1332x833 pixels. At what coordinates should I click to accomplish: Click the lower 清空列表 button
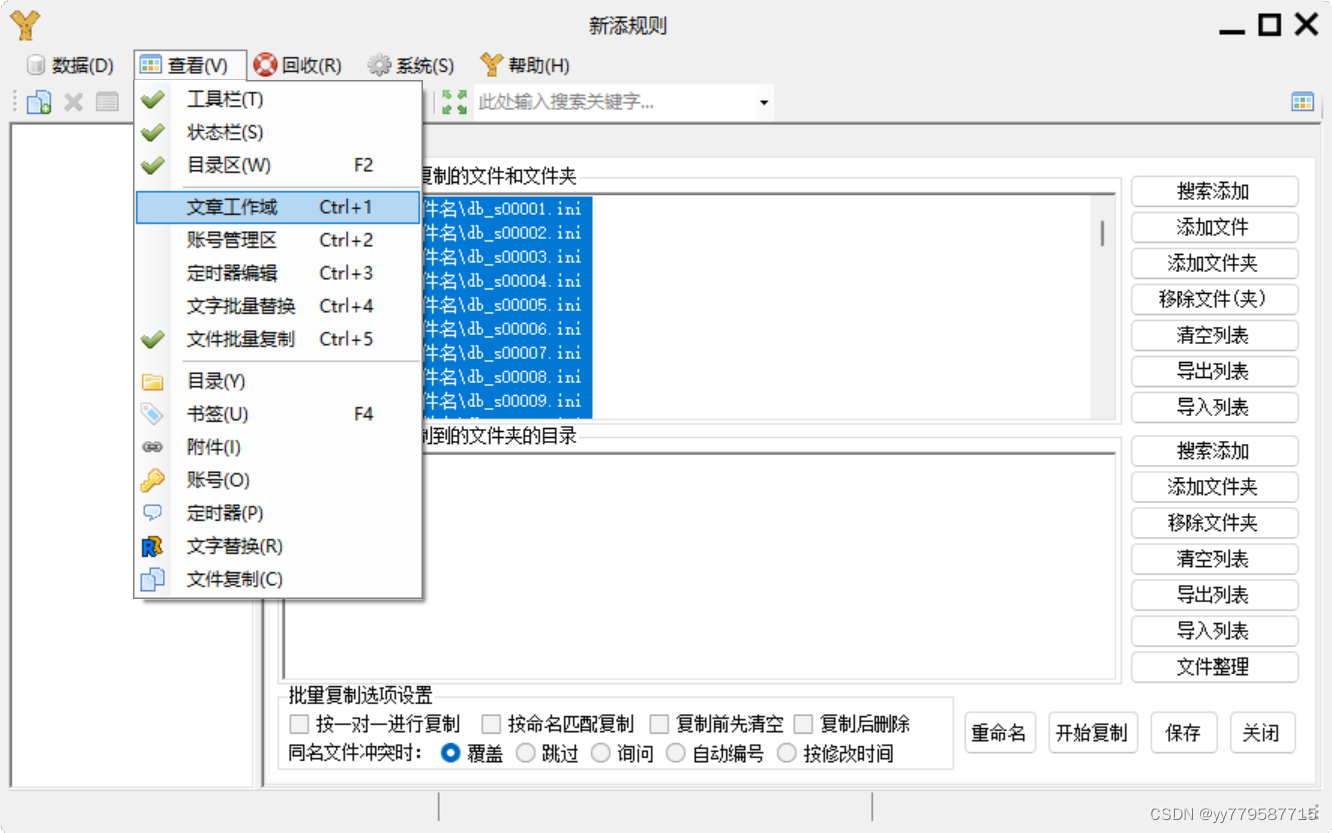1214,559
